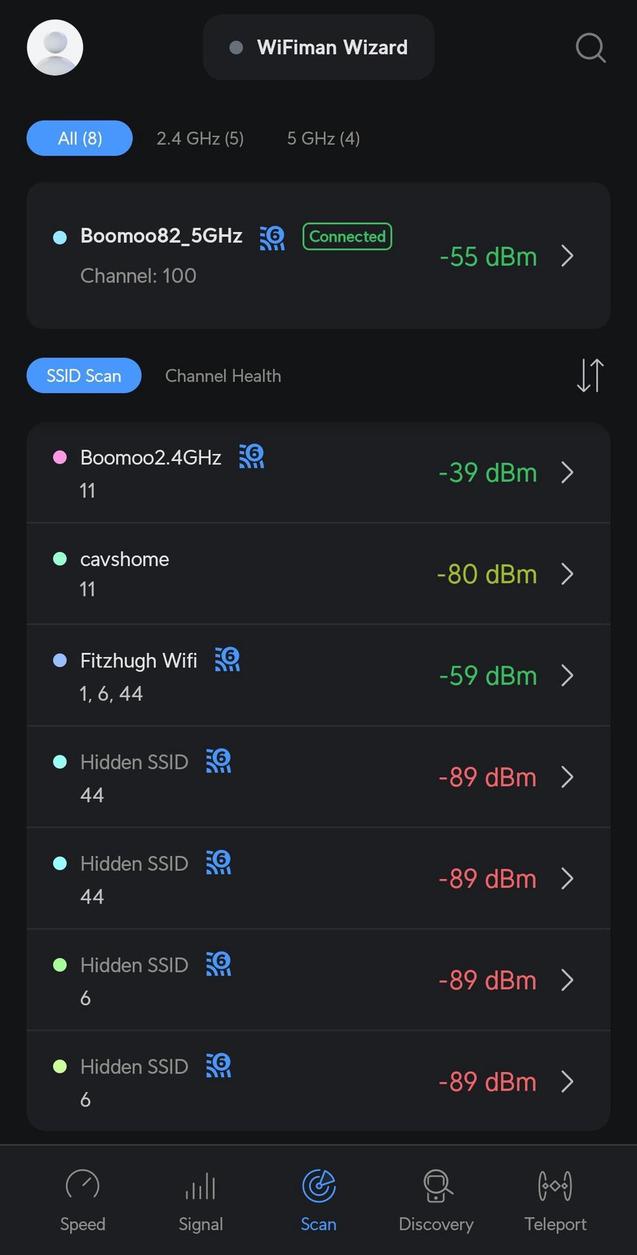This screenshot has height=1255, width=637.
Task: Enable the All networks filter
Action: point(79,138)
